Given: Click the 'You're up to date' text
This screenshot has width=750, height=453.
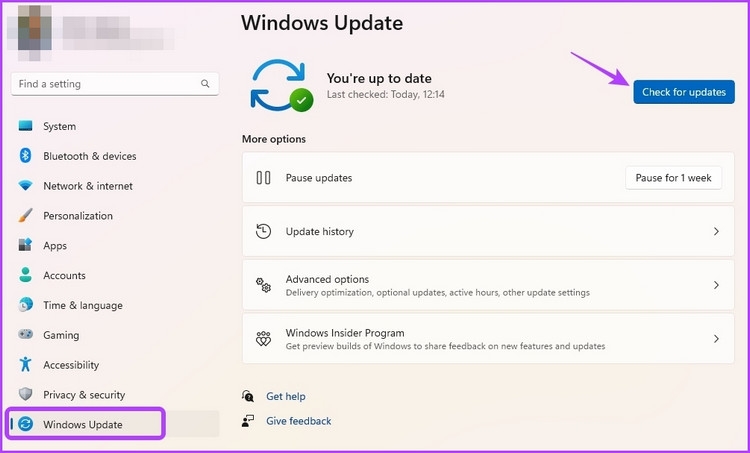Looking at the screenshot, I should point(379,78).
